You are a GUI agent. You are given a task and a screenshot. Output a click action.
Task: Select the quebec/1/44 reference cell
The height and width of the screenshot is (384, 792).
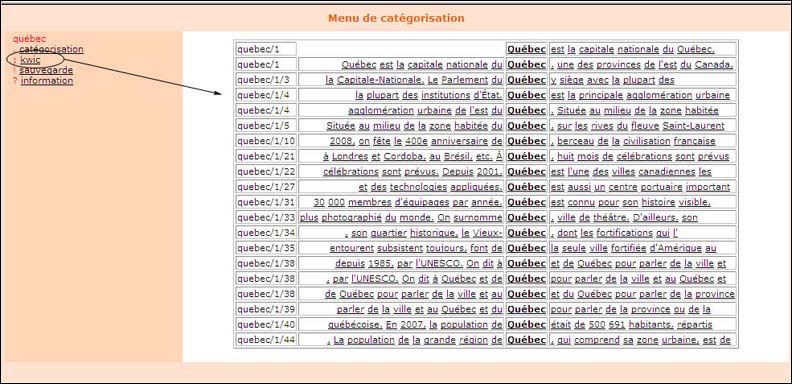(x=266, y=340)
